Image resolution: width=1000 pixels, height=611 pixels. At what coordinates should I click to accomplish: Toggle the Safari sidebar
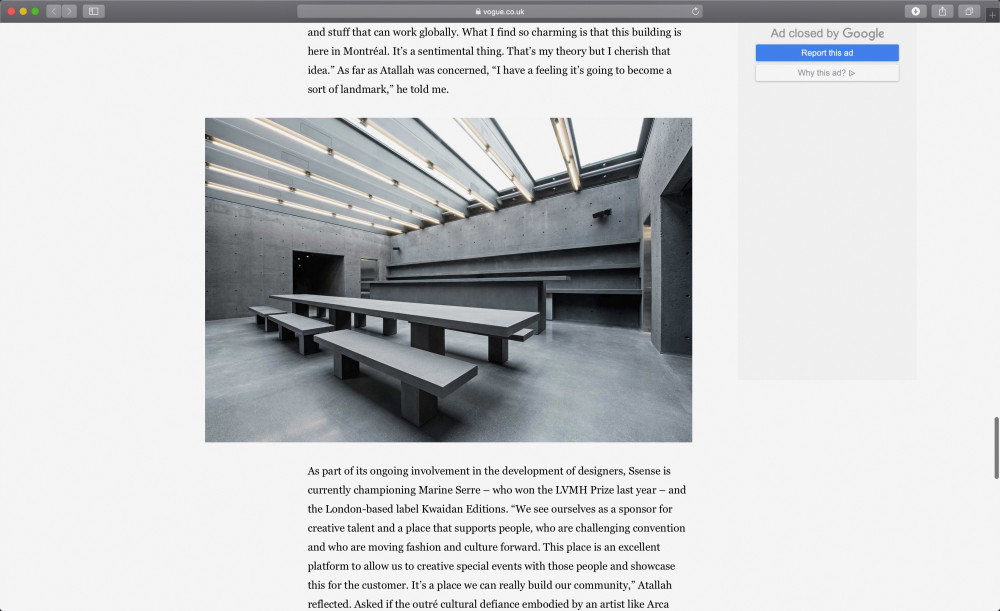coord(93,11)
